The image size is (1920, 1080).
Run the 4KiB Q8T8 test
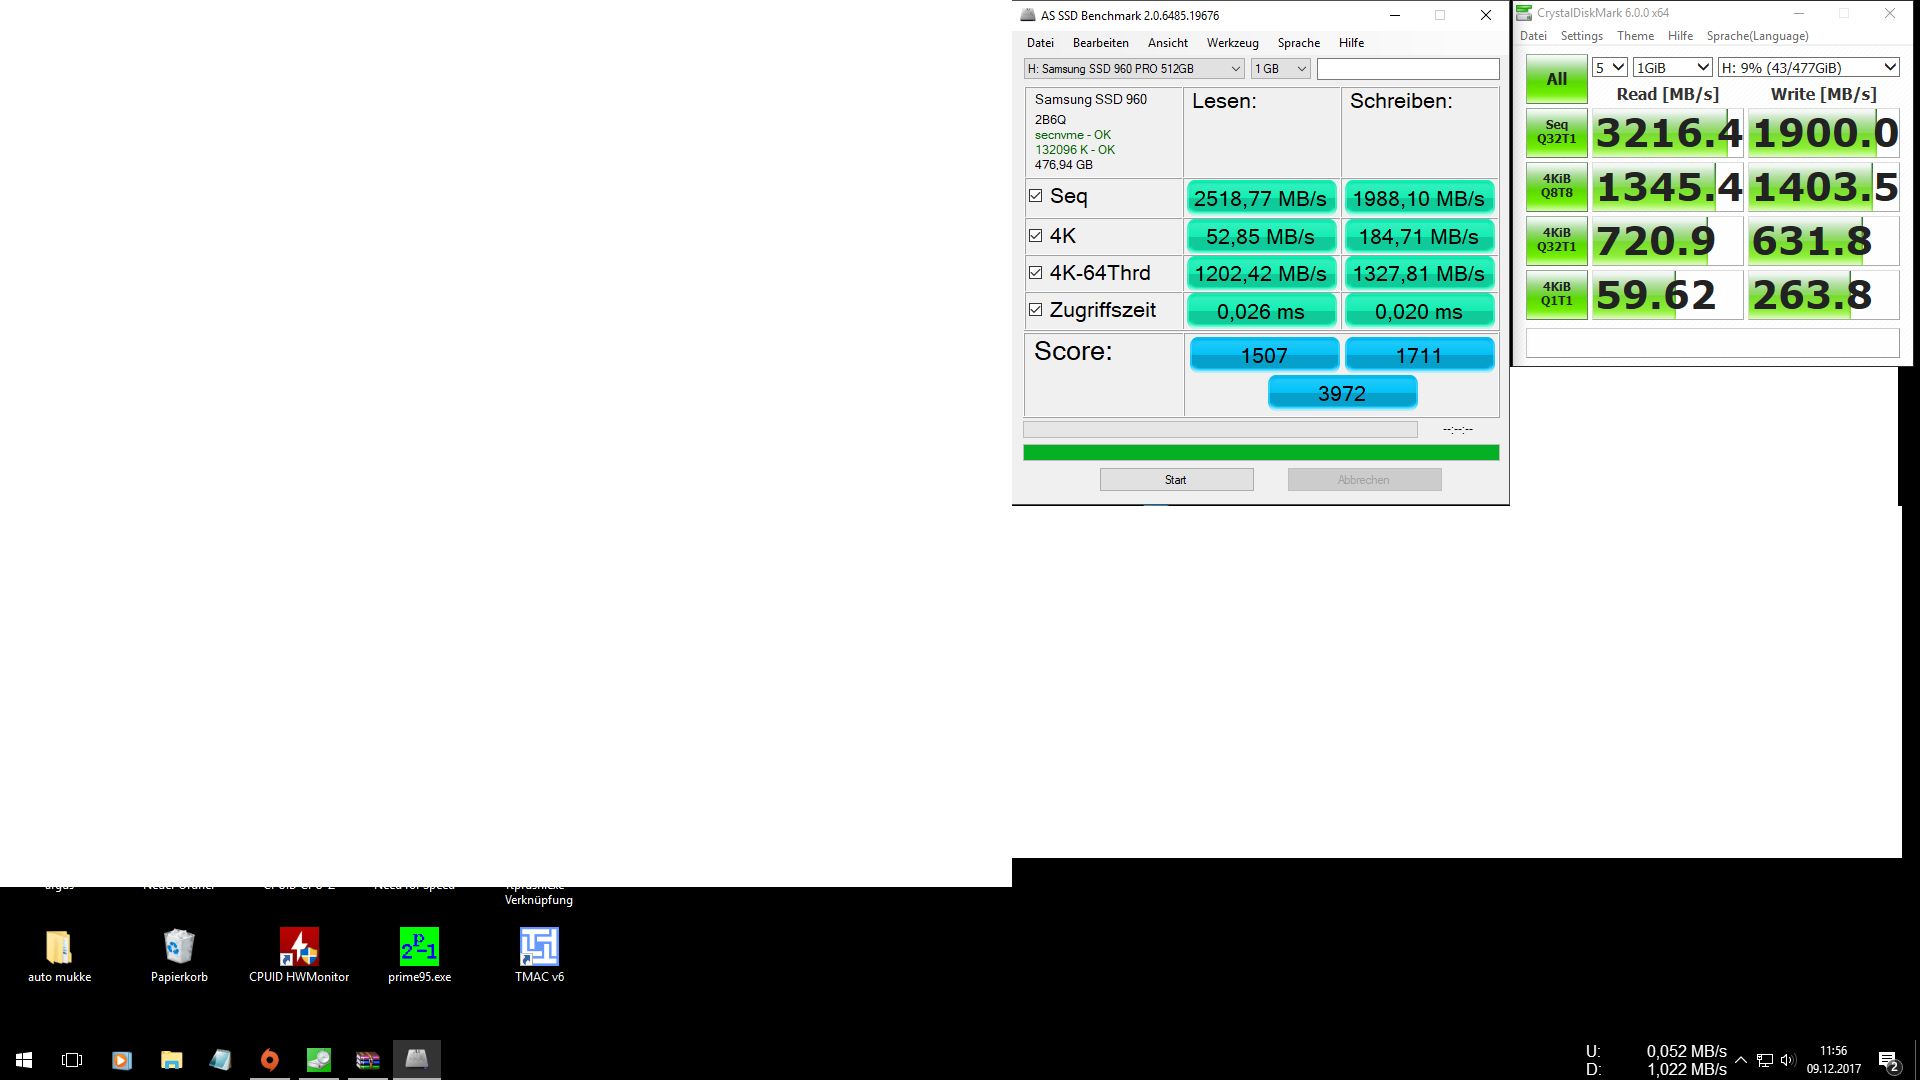pyautogui.click(x=1557, y=186)
